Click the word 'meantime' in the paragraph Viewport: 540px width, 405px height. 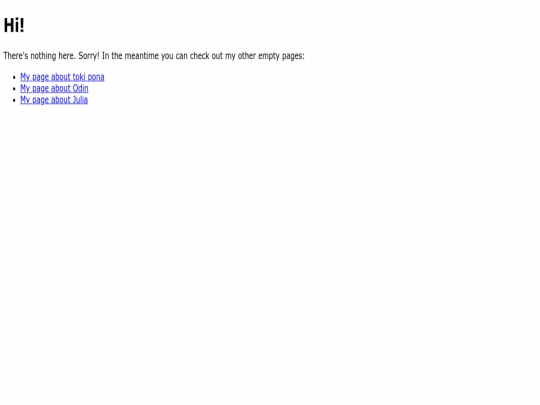tap(142, 56)
